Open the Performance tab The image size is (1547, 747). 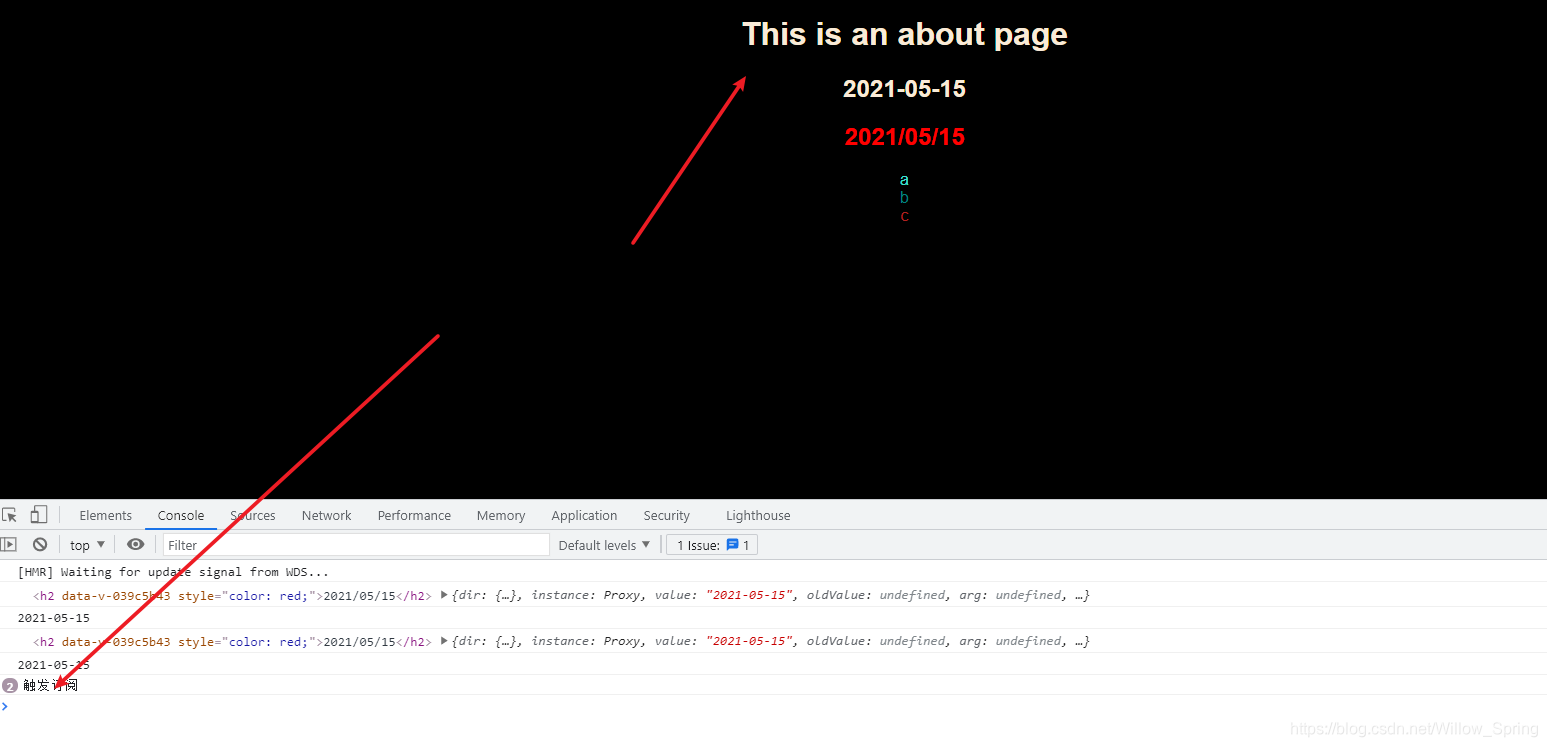pos(414,516)
